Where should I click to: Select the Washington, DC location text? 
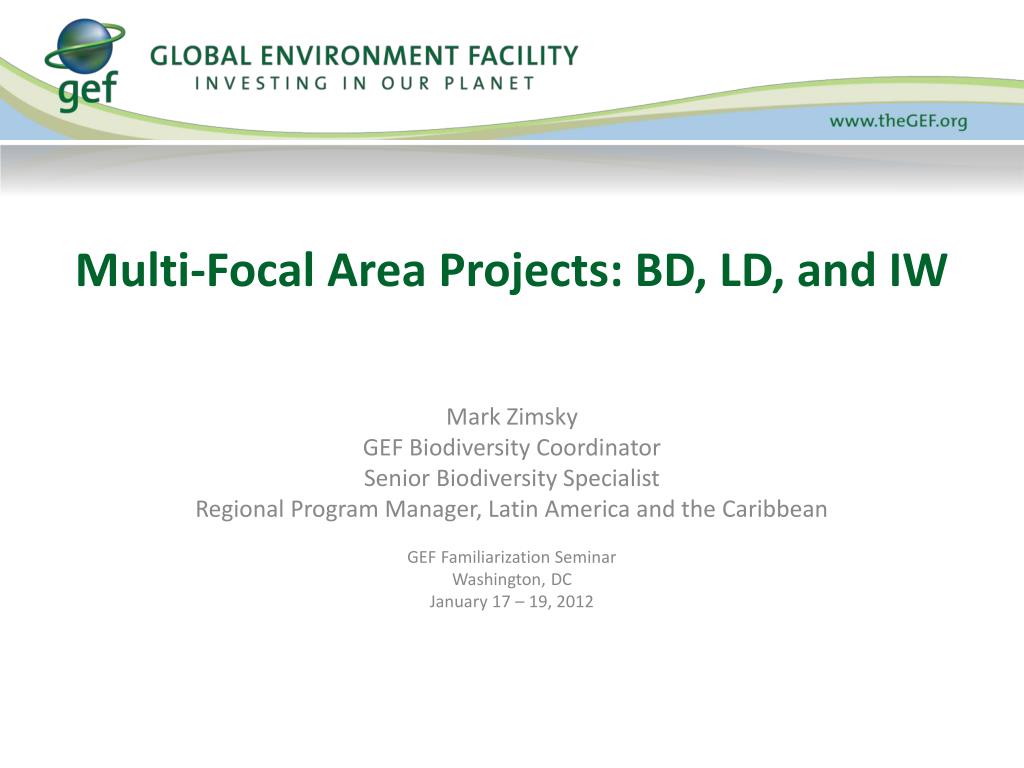512,579
